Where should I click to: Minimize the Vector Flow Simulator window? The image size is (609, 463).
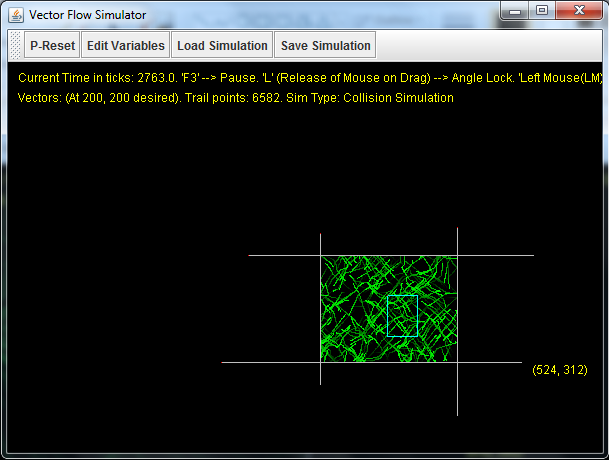tap(515, 10)
